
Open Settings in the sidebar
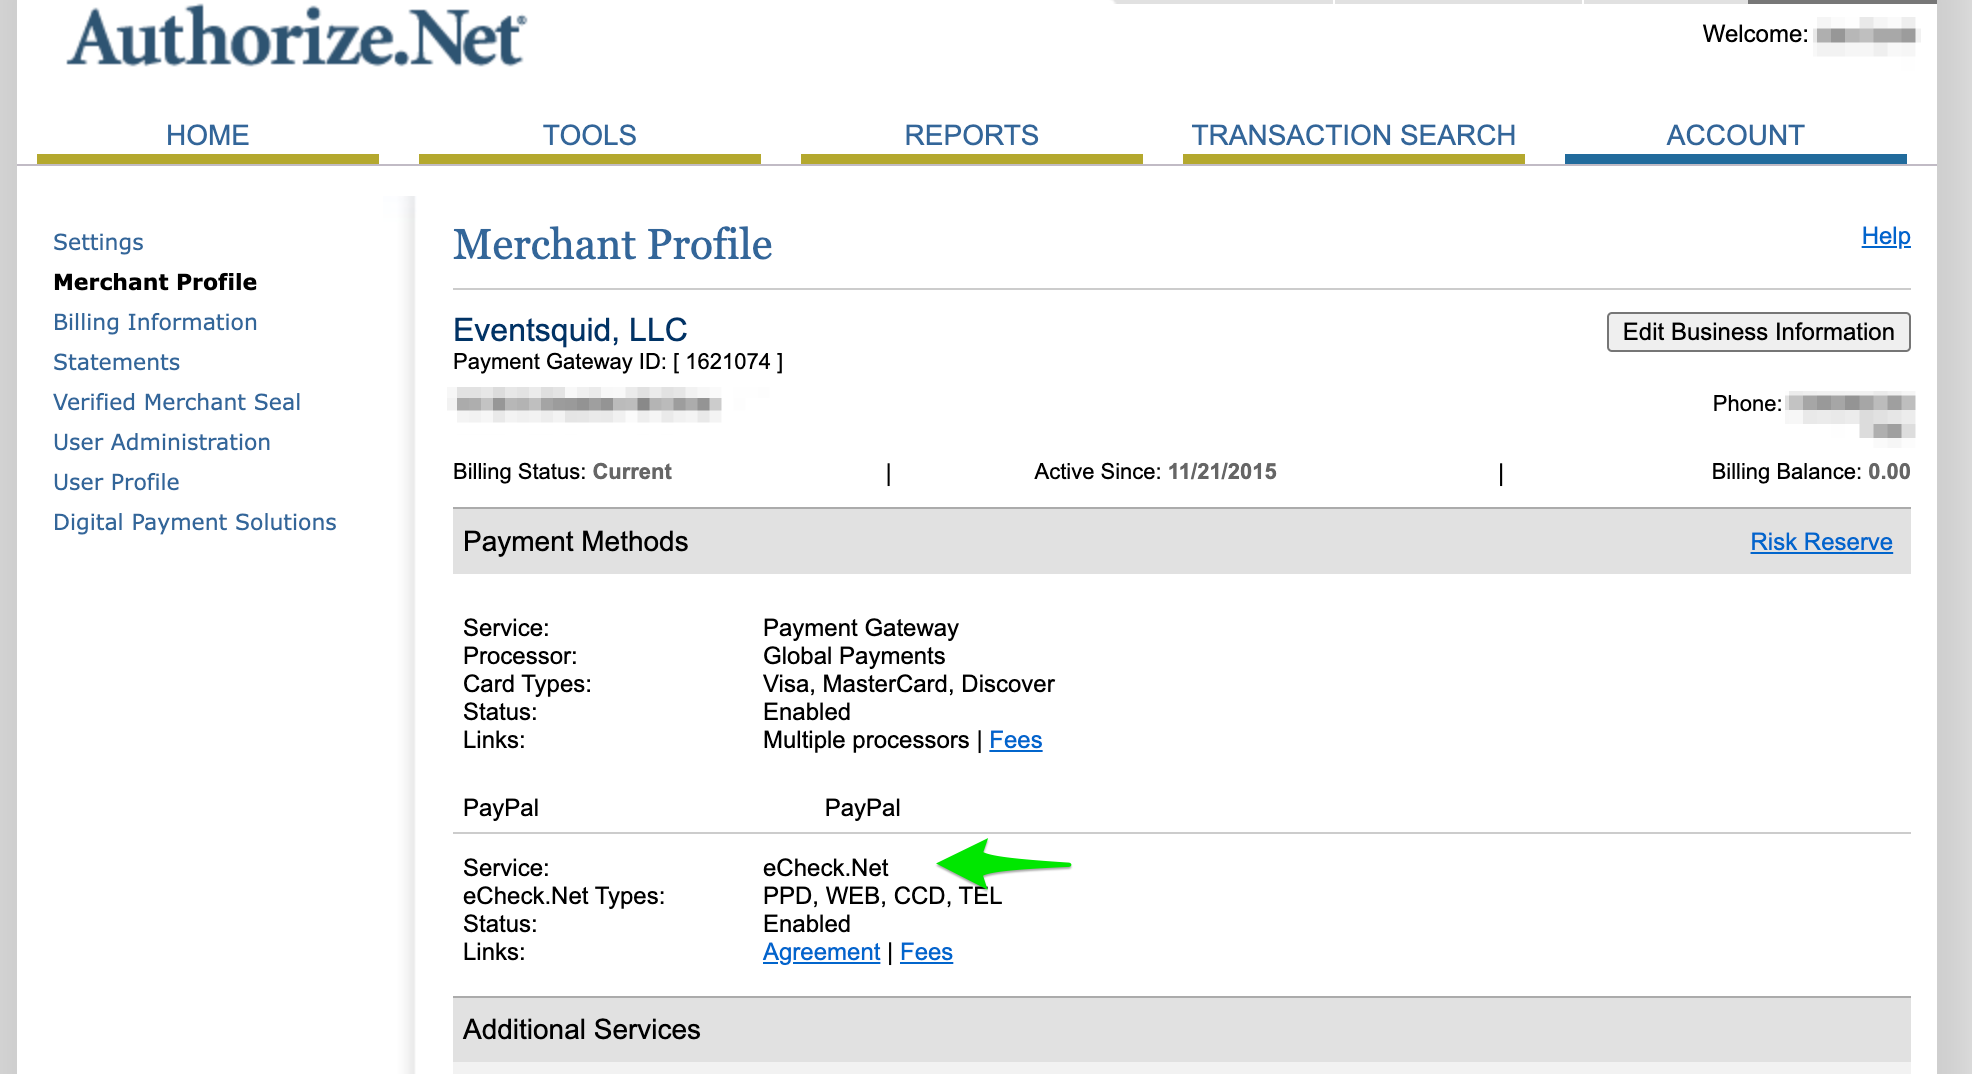coord(98,242)
